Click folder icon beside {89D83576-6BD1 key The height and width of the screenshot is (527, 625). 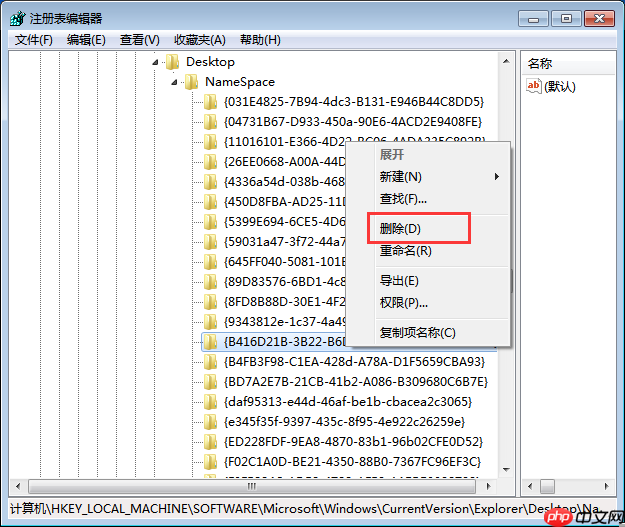pyautogui.click(x=210, y=282)
